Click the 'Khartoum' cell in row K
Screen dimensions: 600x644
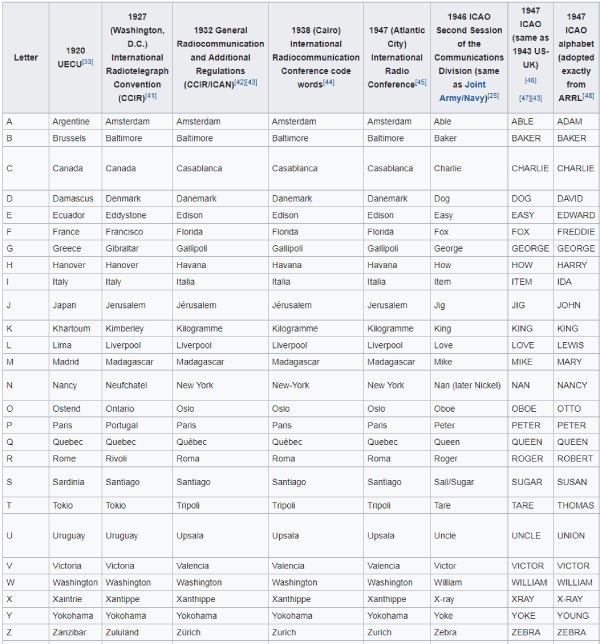72,328
